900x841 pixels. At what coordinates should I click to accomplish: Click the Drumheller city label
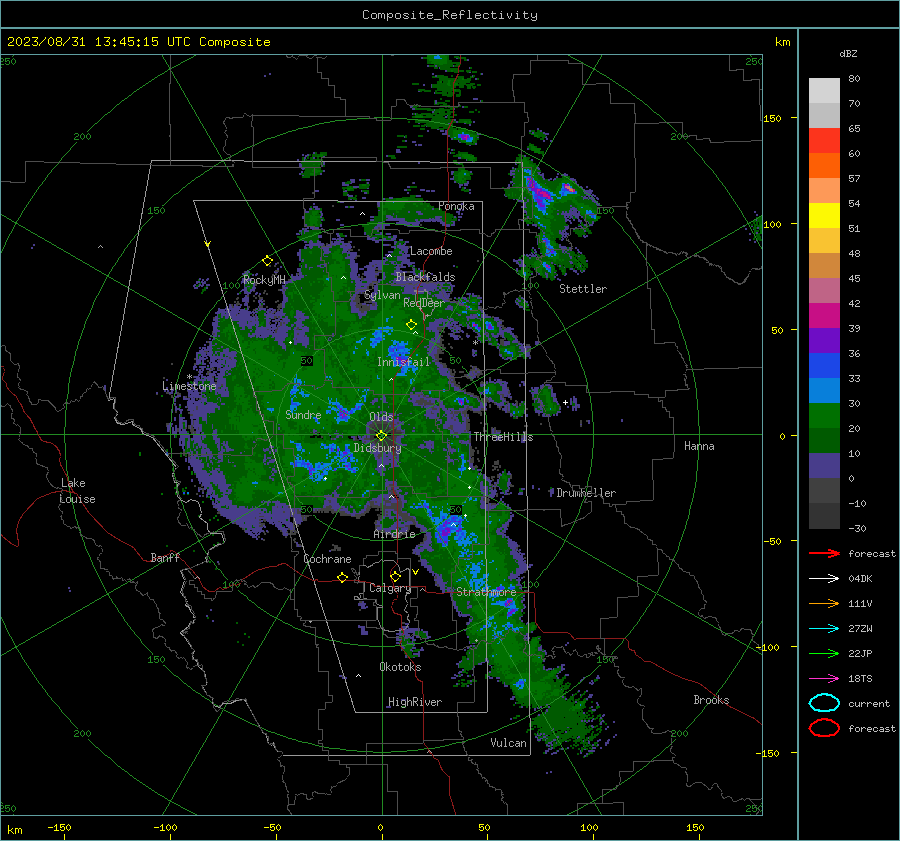(586, 493)
